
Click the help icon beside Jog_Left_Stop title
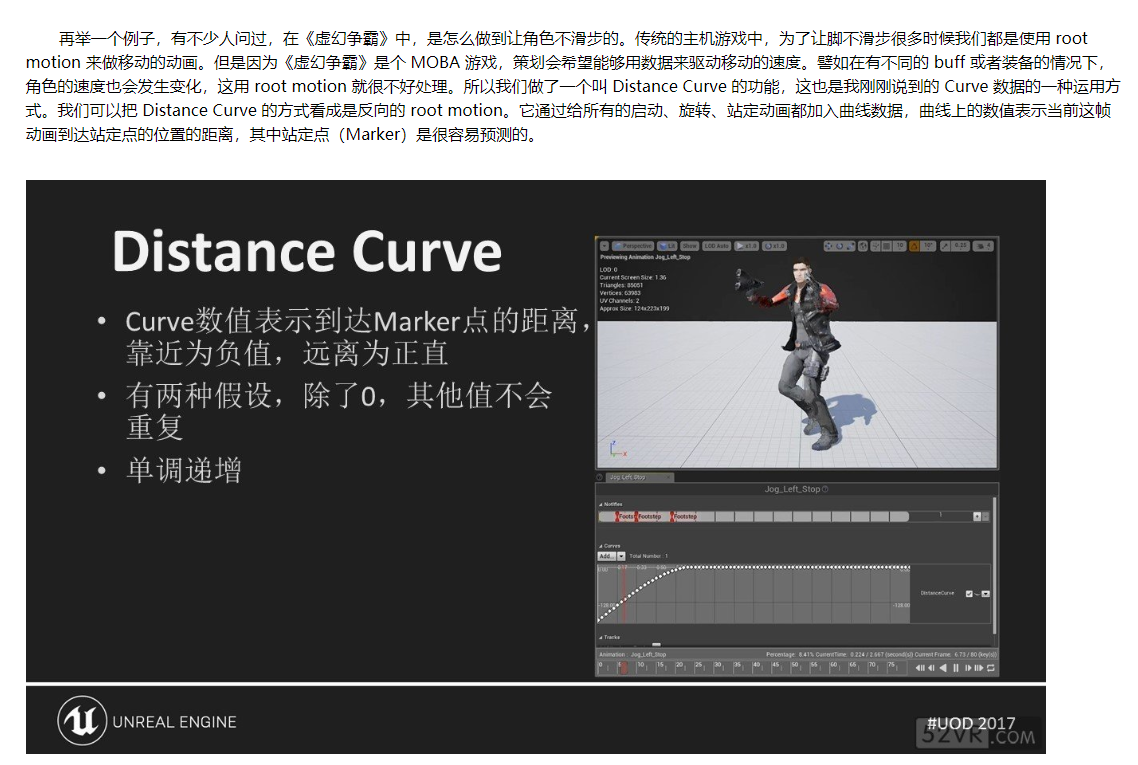coord(825,489)
